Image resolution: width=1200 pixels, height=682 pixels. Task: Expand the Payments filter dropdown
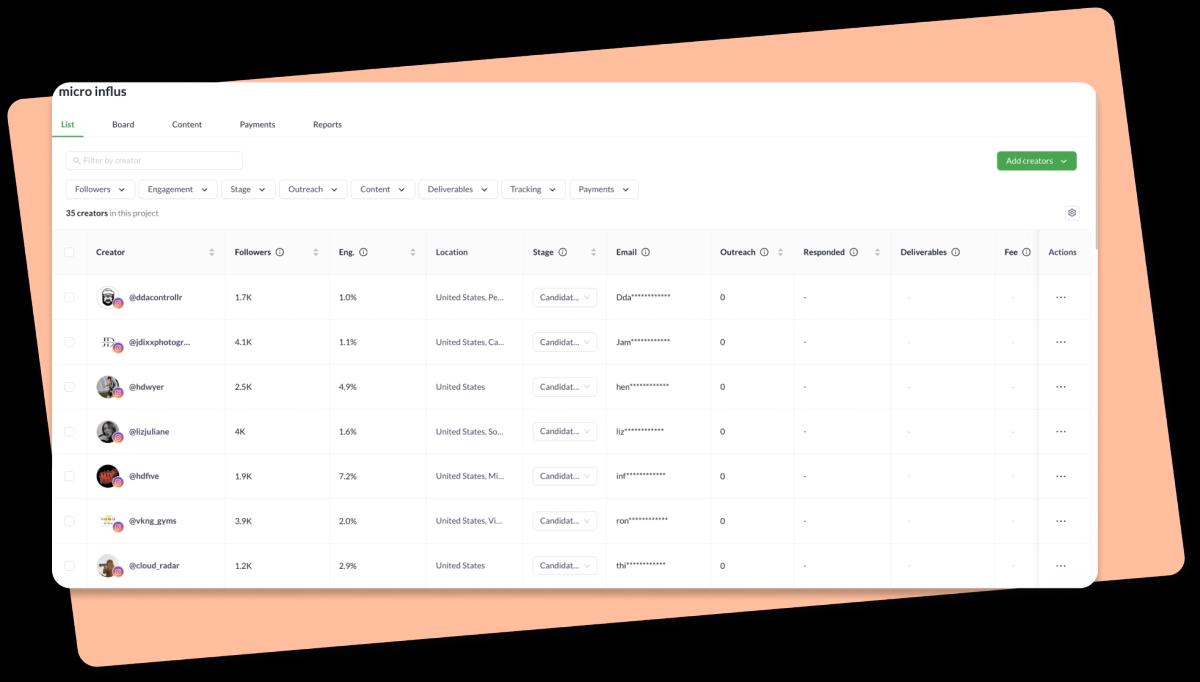tap(604, 189)
